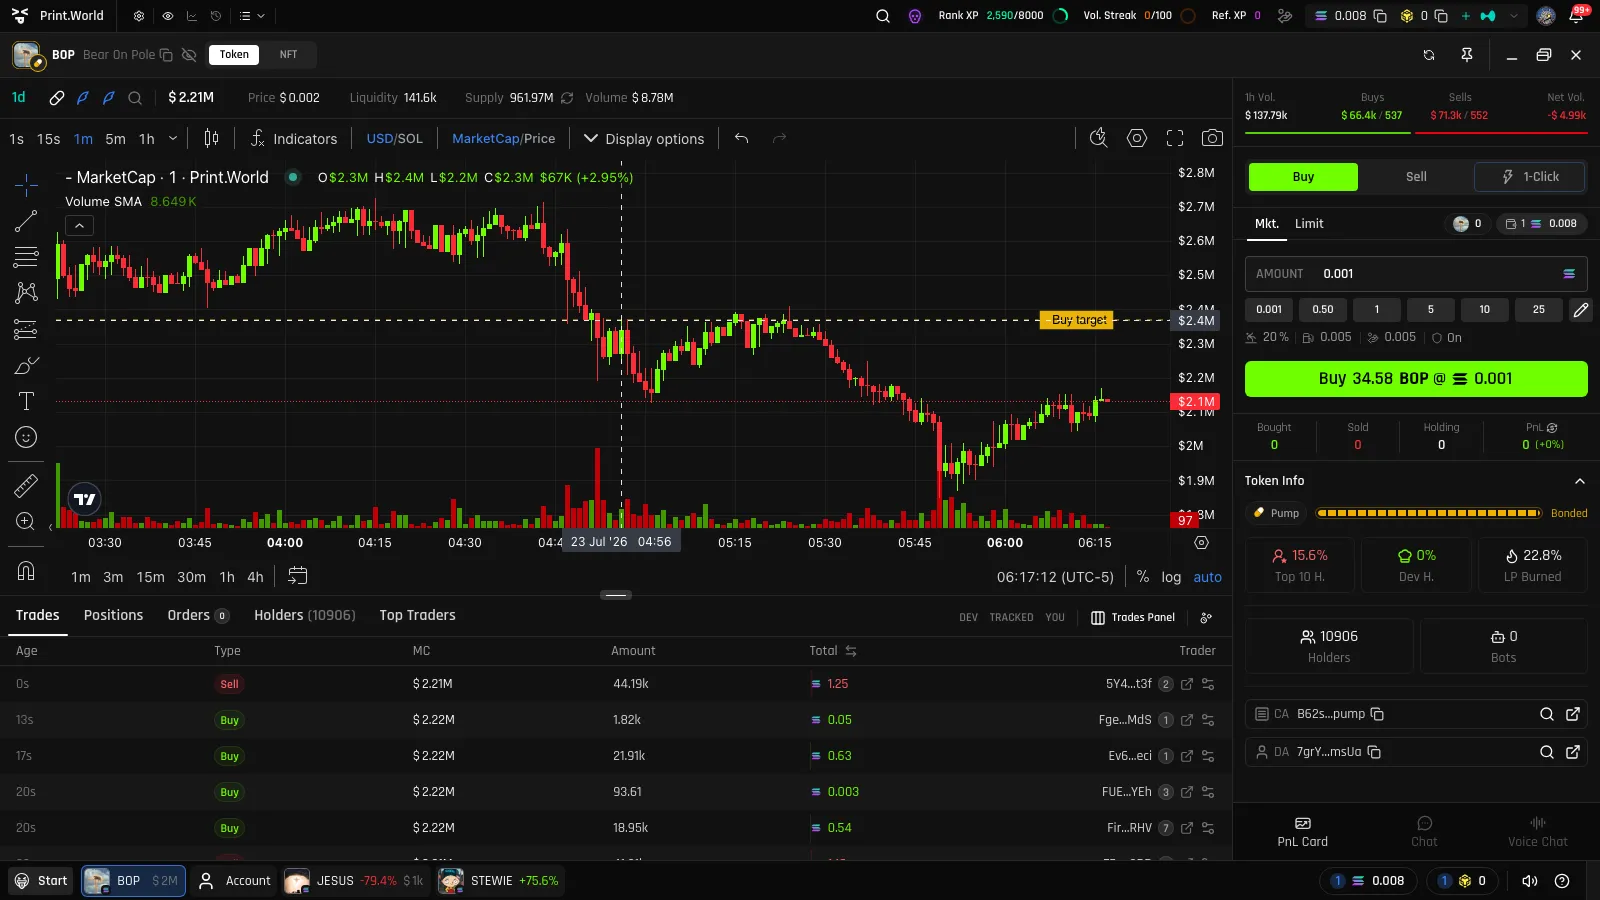Screen dimensions: 1600x900
Task: Toggle the 1-Click trading mode
Action: pyautogui.click(x=1530, y=177)
